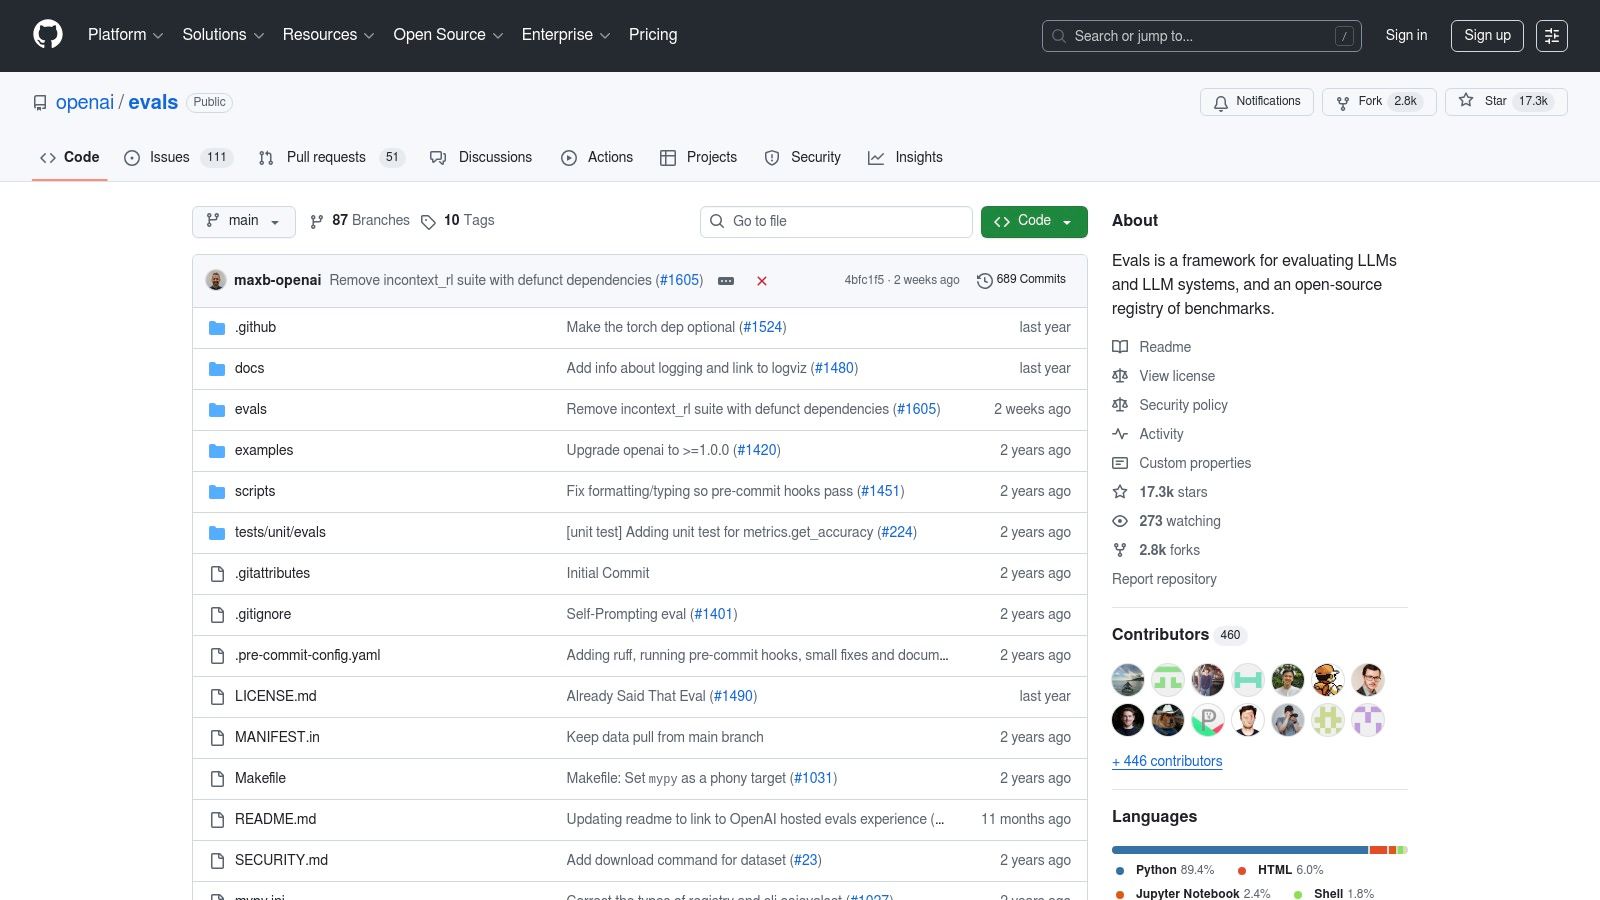Click the Sign in link
1600x900 pixels.
point(1406,35)
